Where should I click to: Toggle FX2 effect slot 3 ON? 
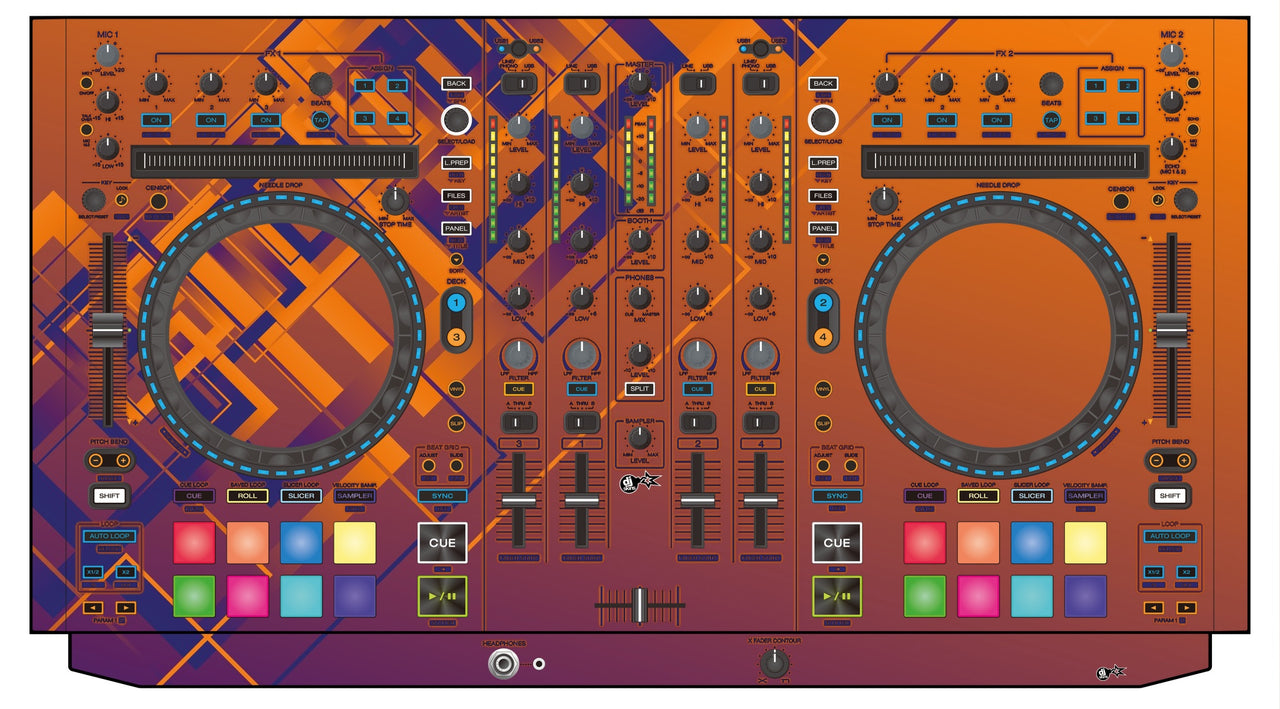coord(997,120)
